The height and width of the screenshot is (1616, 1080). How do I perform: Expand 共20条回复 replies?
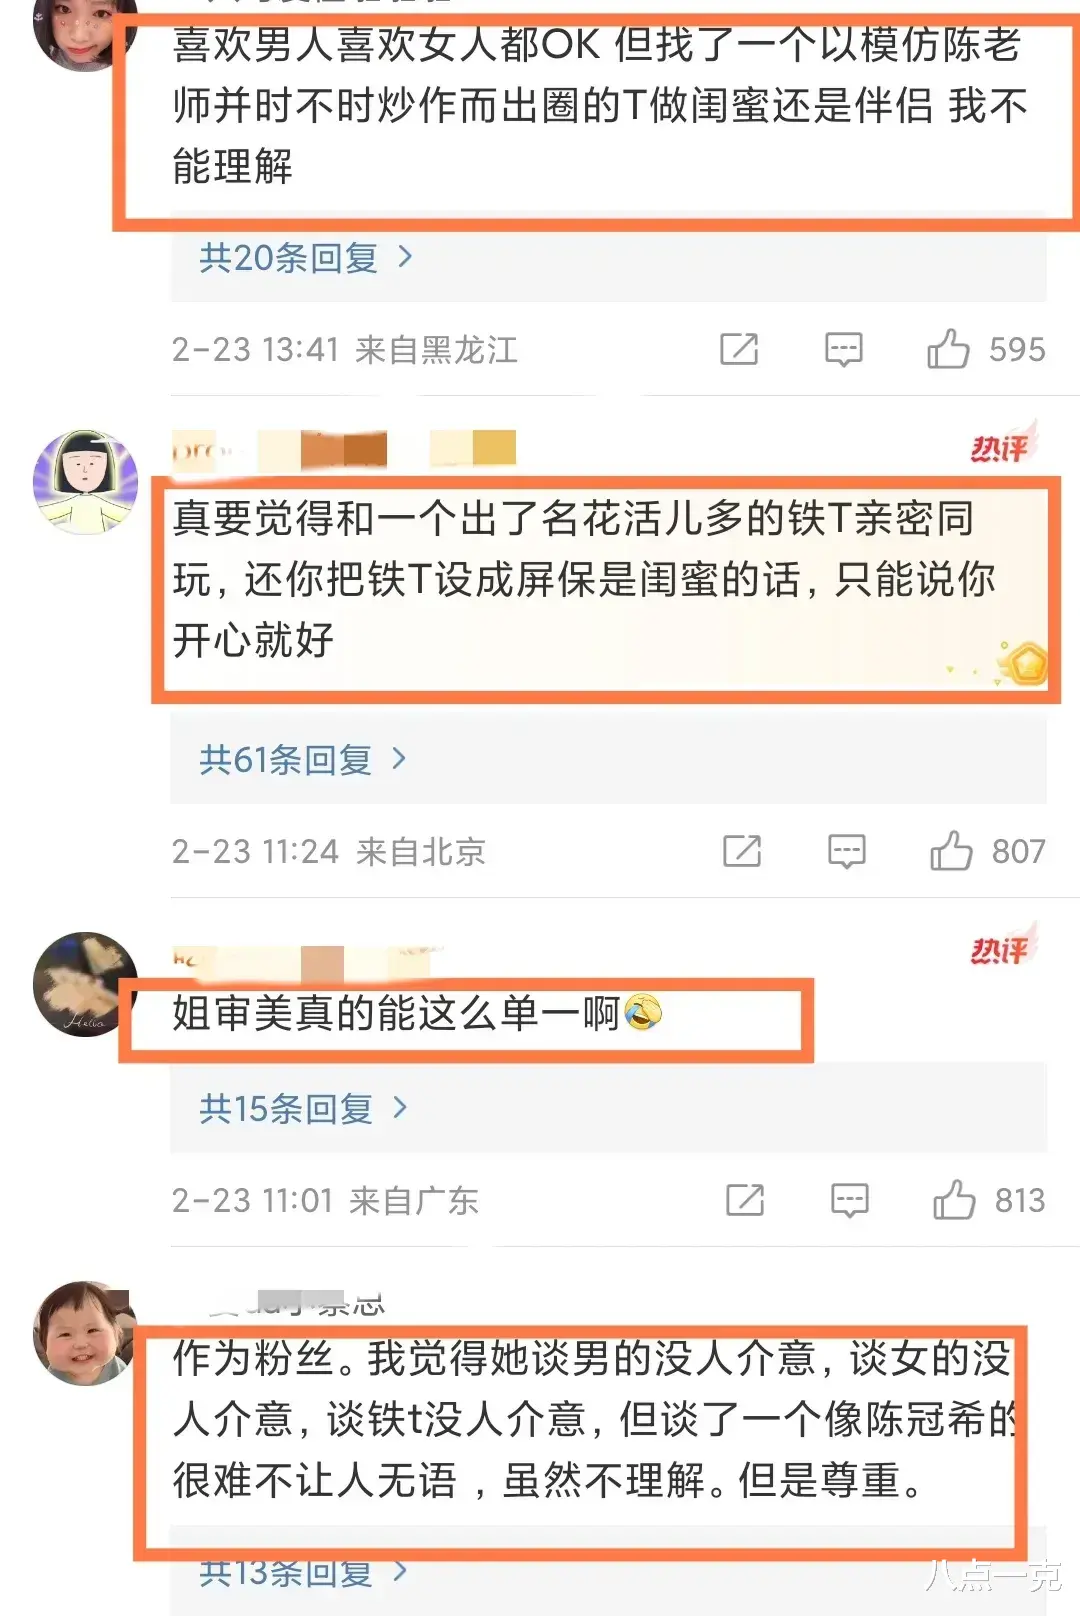306,258
